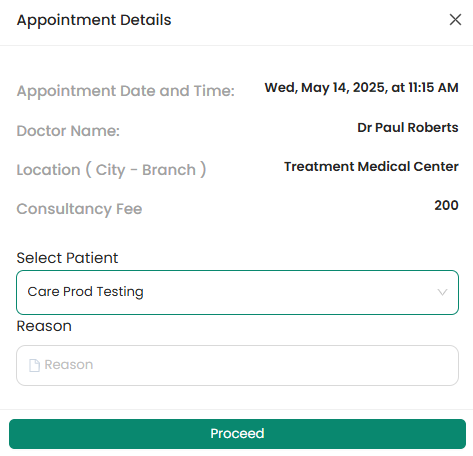
Task: Click the Reason placeholder text
Action: point(69,365)
